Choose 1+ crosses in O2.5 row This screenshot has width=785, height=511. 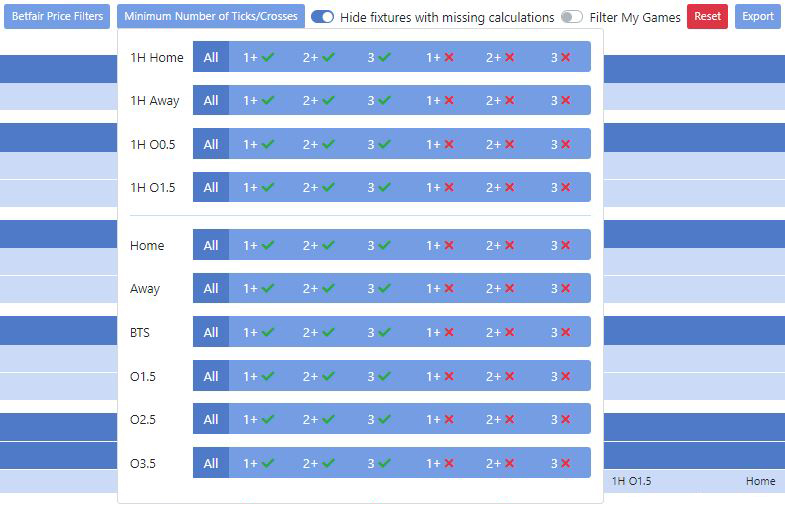(x=440, y=419)
